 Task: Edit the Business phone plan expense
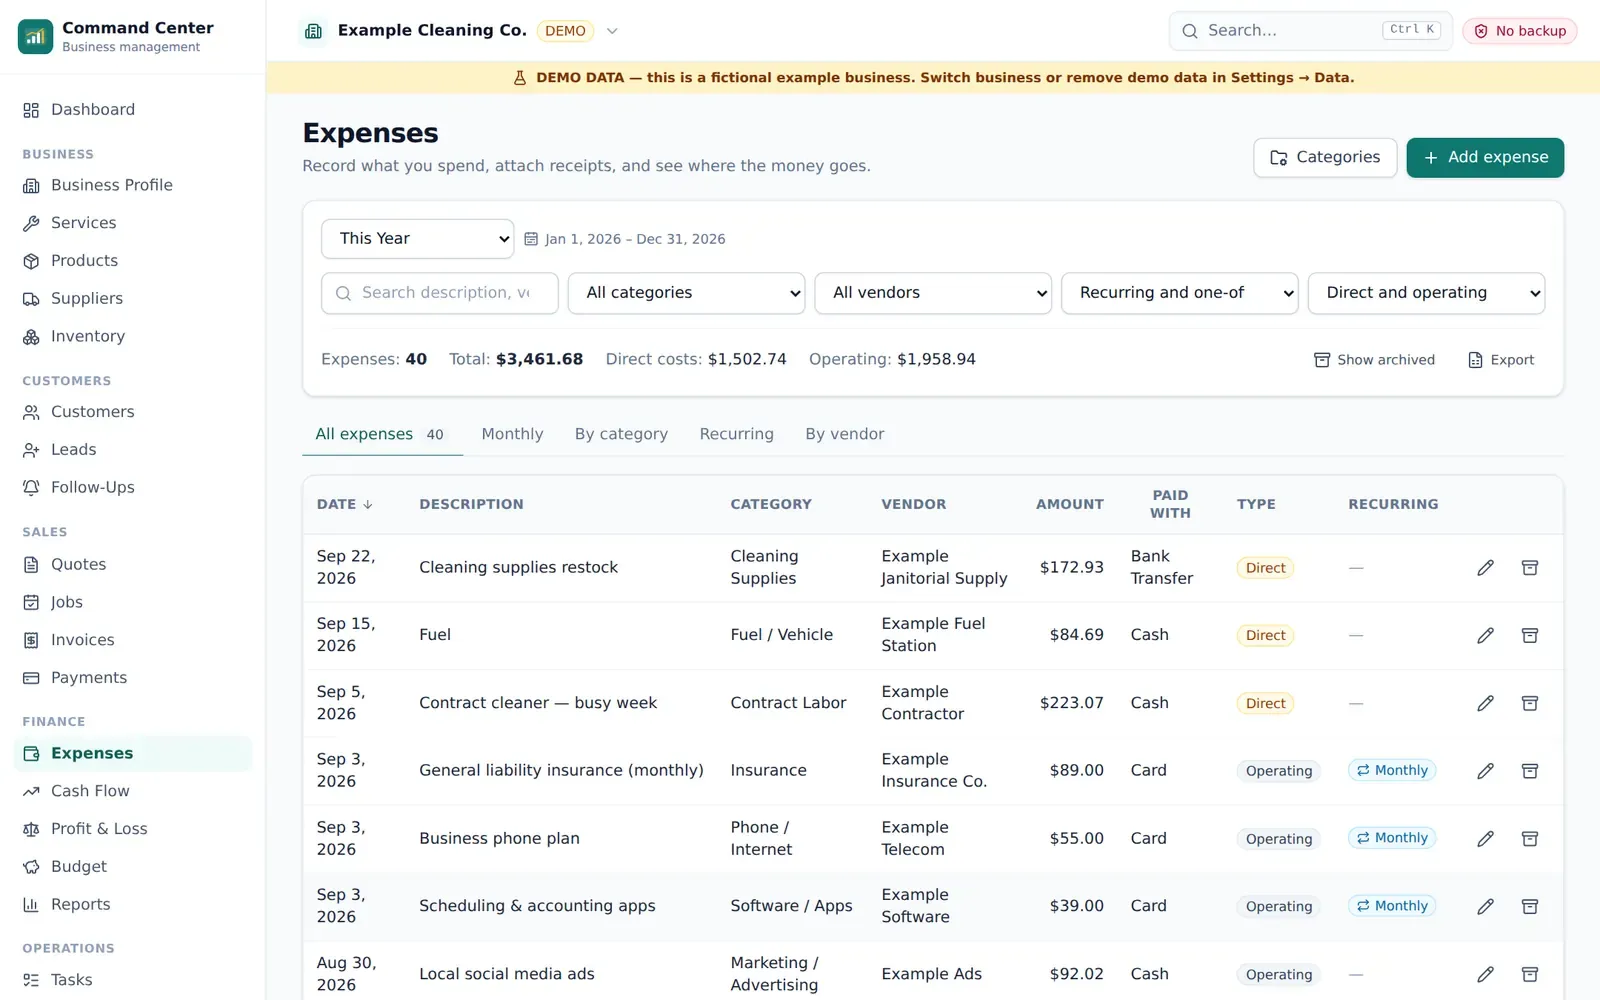pyautogui.click(x=1485, y=839)
